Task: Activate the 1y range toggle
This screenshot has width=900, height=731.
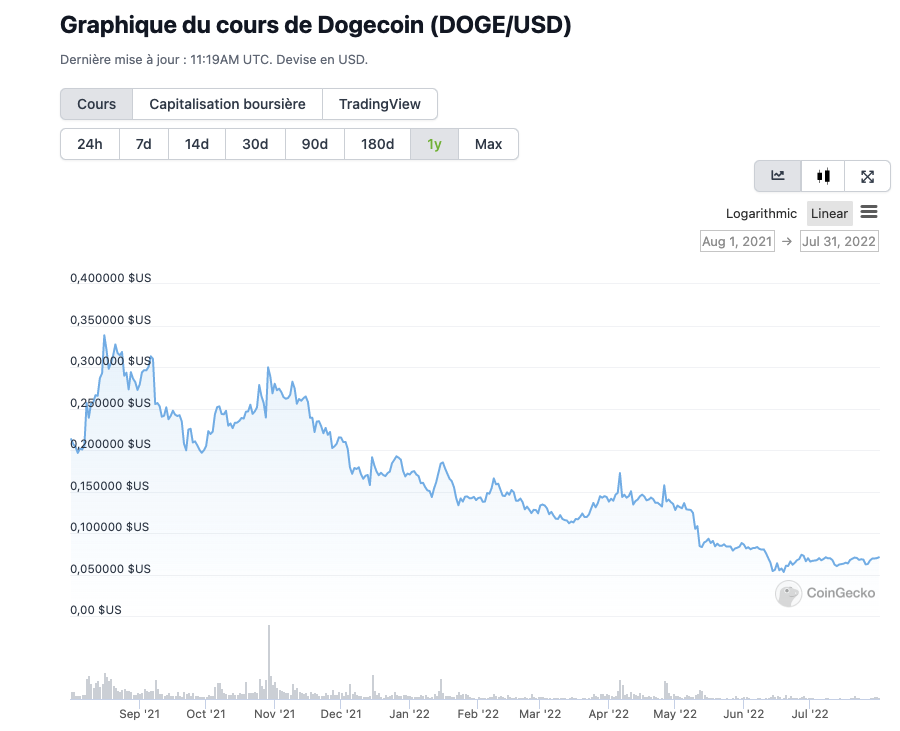Action: tap(434, 144)
